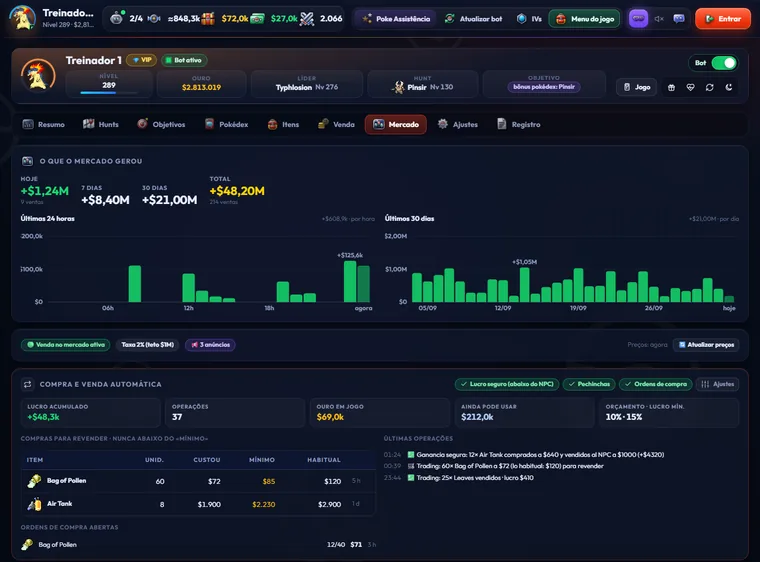760x562 pixels.
Task: Toggle the moon night-mode icon
Action: pos(728,87)
